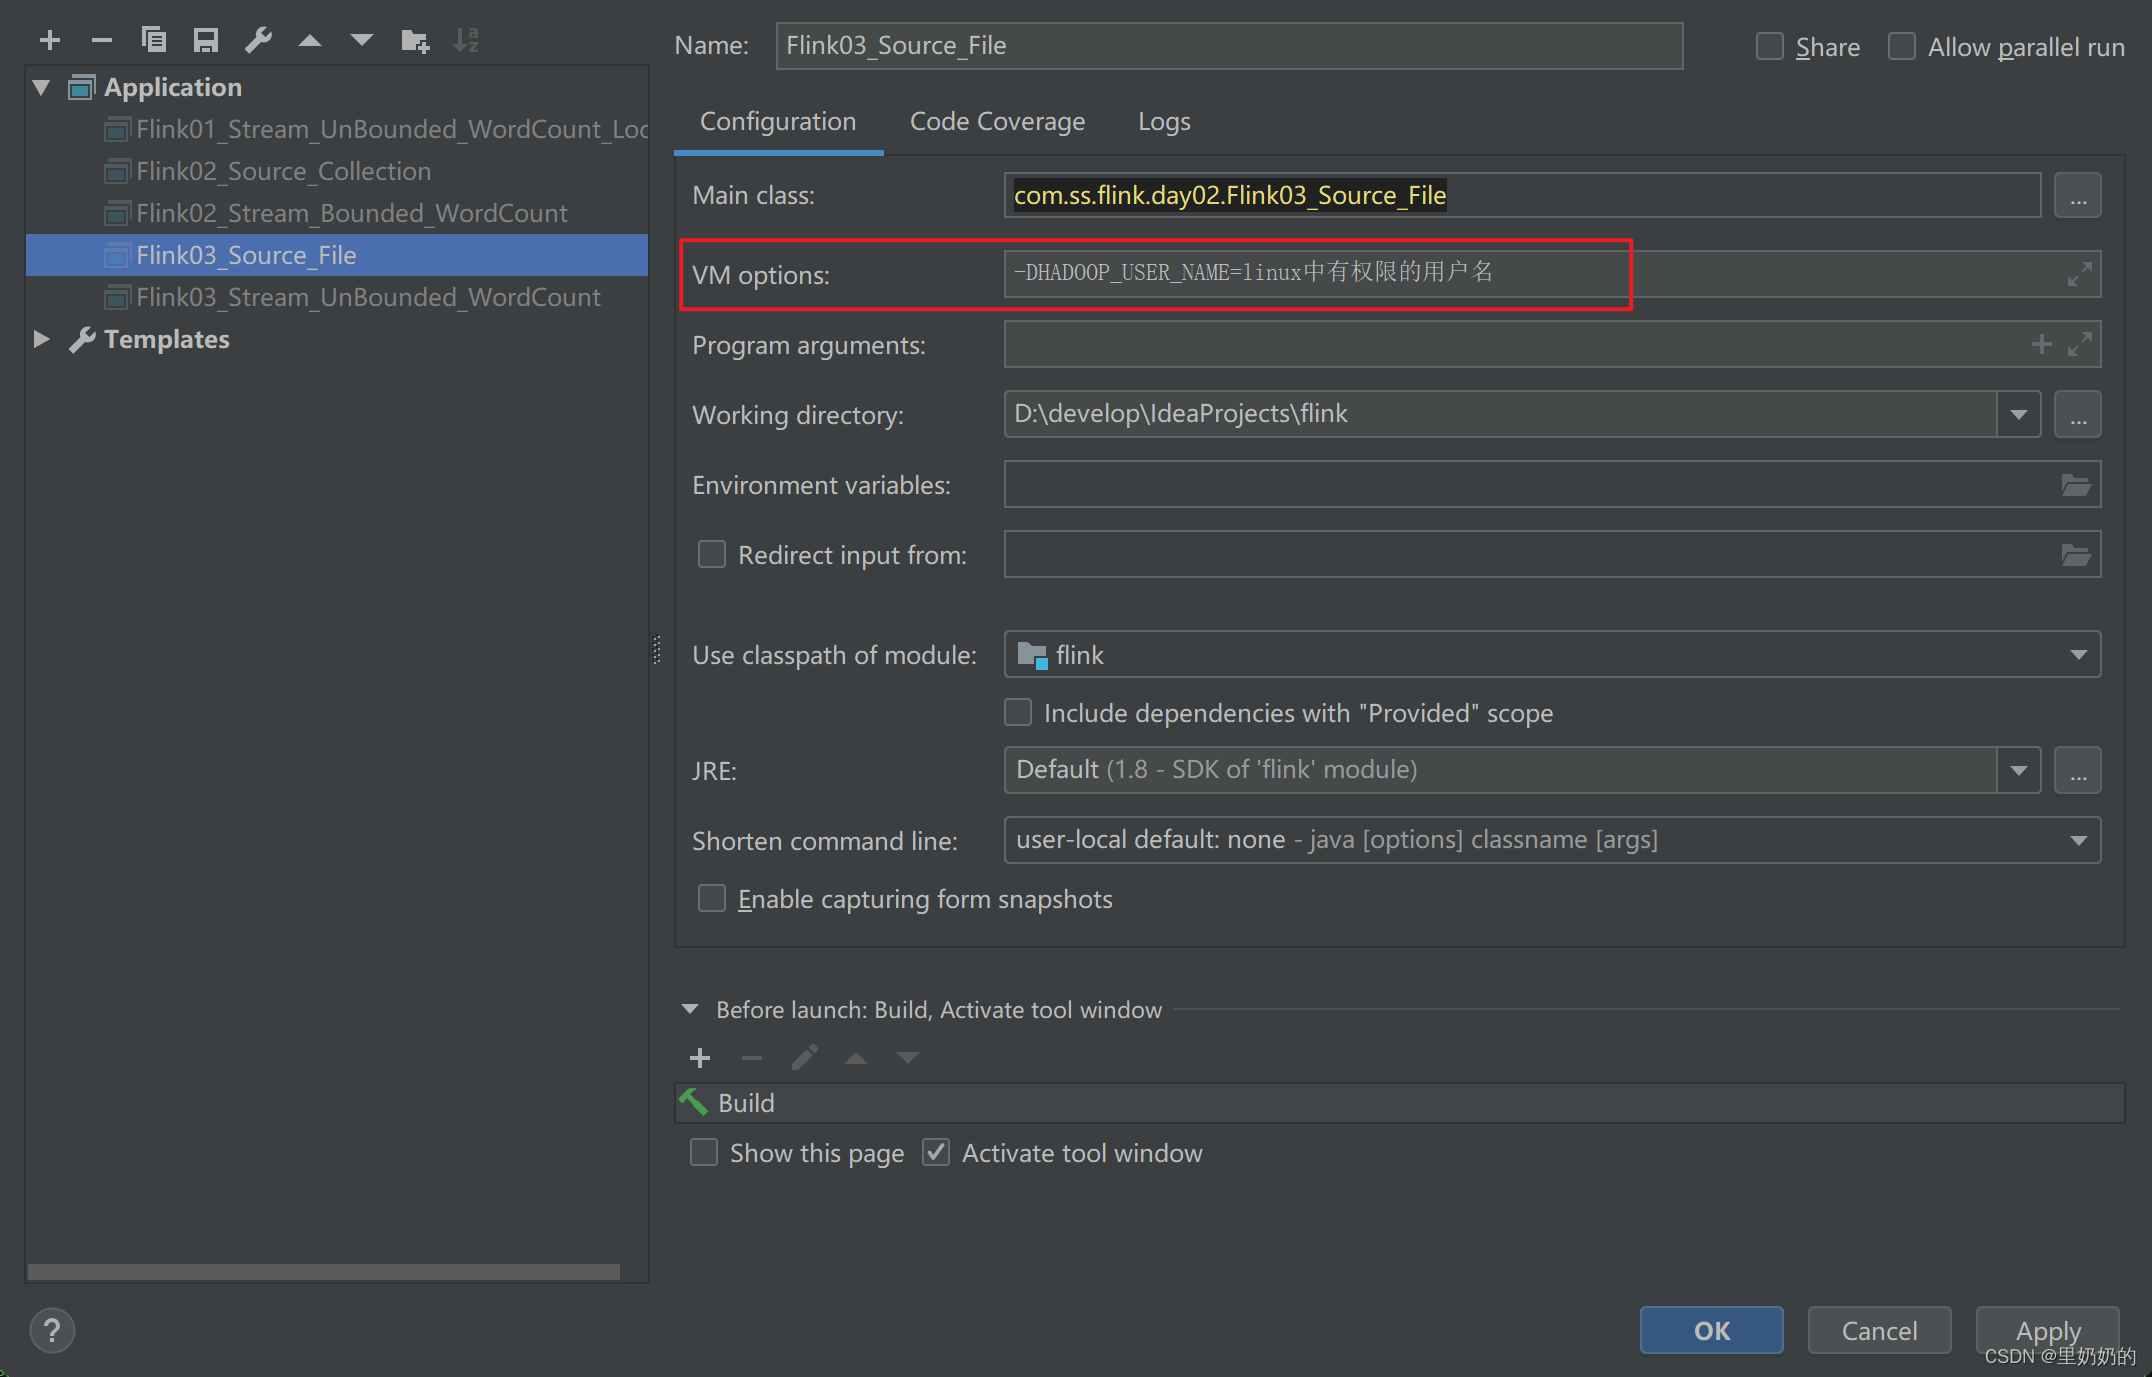Click the OK button
Screen dimensions: 2152x1377
pos(1710,1330)
